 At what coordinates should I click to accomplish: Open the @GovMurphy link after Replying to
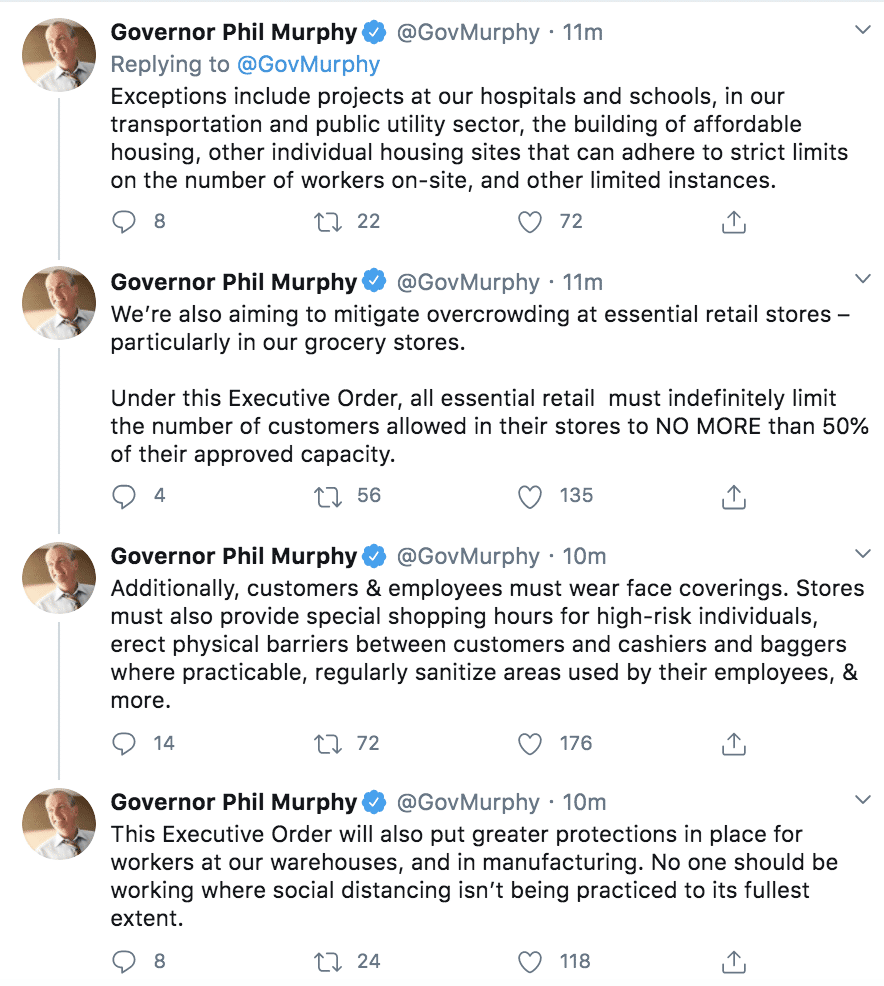(x=308, y=64)
